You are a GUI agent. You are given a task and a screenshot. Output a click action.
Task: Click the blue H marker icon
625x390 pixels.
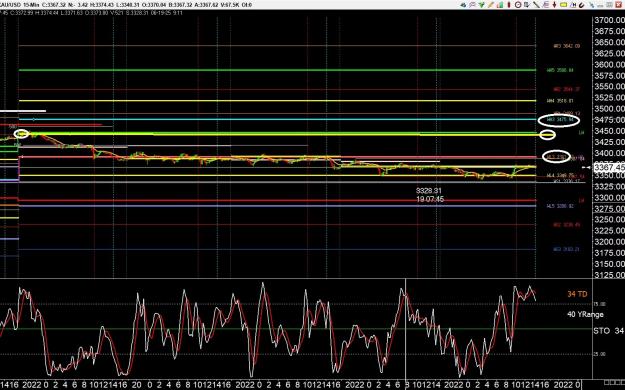tap(573, 5)
